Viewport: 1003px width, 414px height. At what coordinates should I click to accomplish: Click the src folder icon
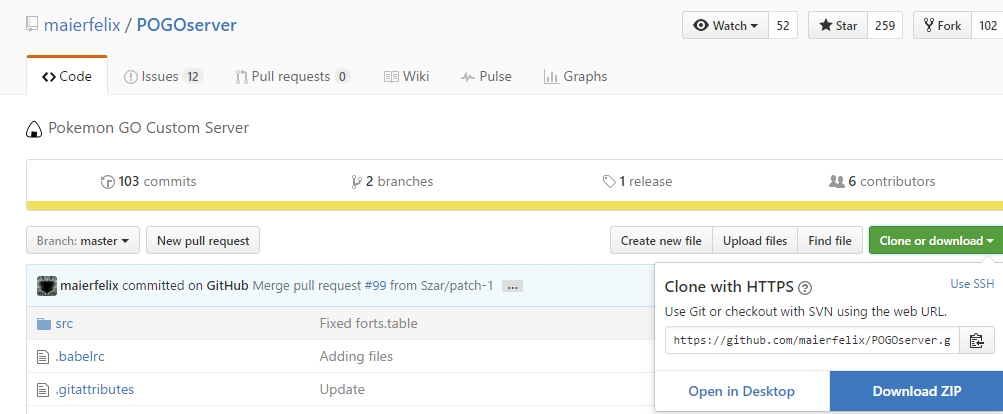click(43, 323)
